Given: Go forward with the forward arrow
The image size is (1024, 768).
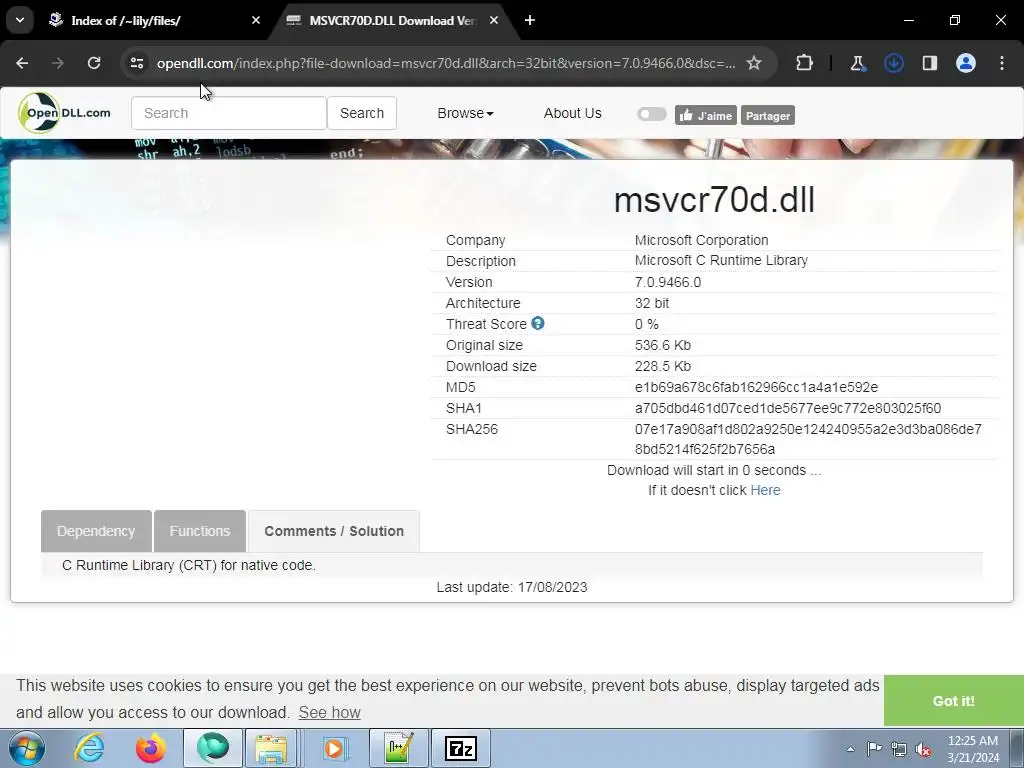Looking at the screenshot, I should (x=58, y=63).
